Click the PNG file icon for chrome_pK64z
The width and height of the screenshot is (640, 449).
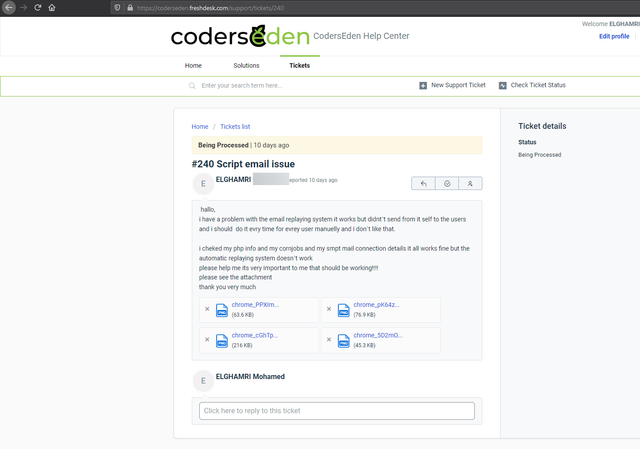tap(344, 310)
